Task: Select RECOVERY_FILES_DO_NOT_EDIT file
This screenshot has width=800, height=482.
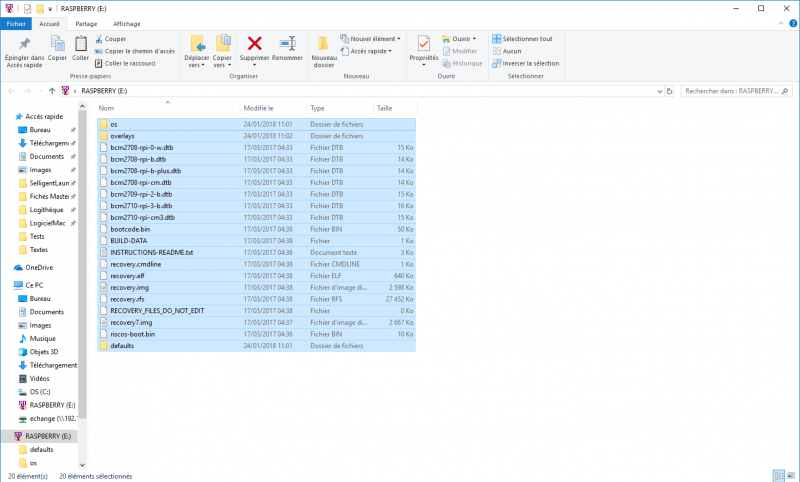Action: tap(256, 311)
